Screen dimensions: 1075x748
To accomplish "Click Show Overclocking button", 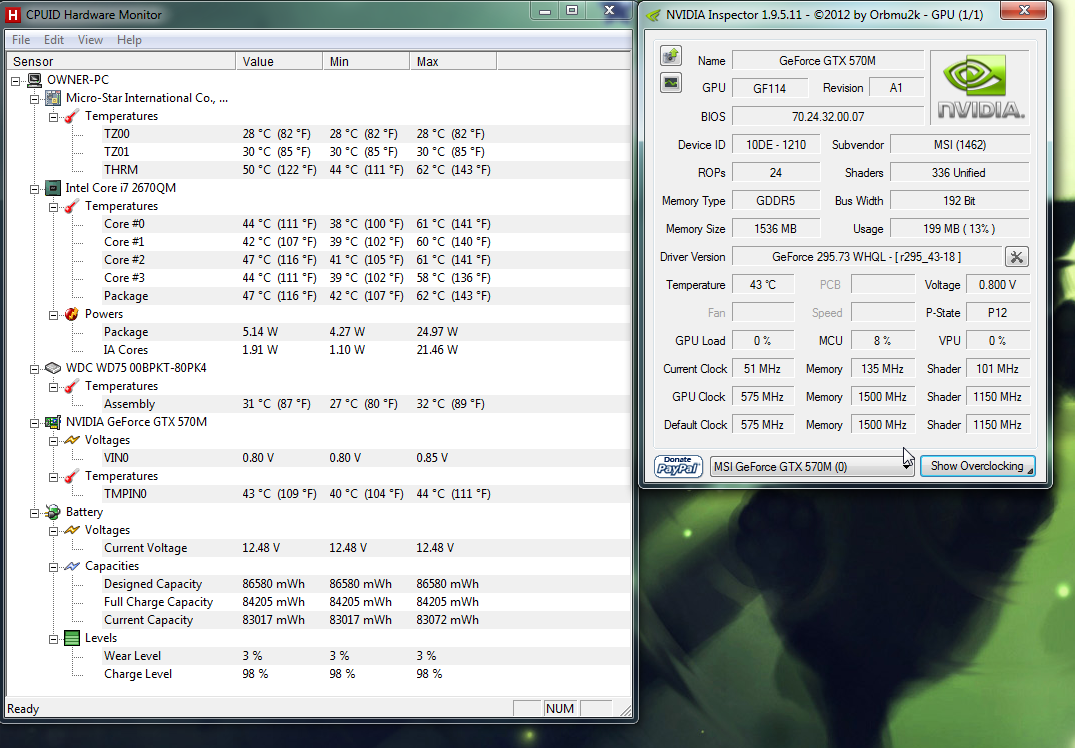I will [978, 466].
